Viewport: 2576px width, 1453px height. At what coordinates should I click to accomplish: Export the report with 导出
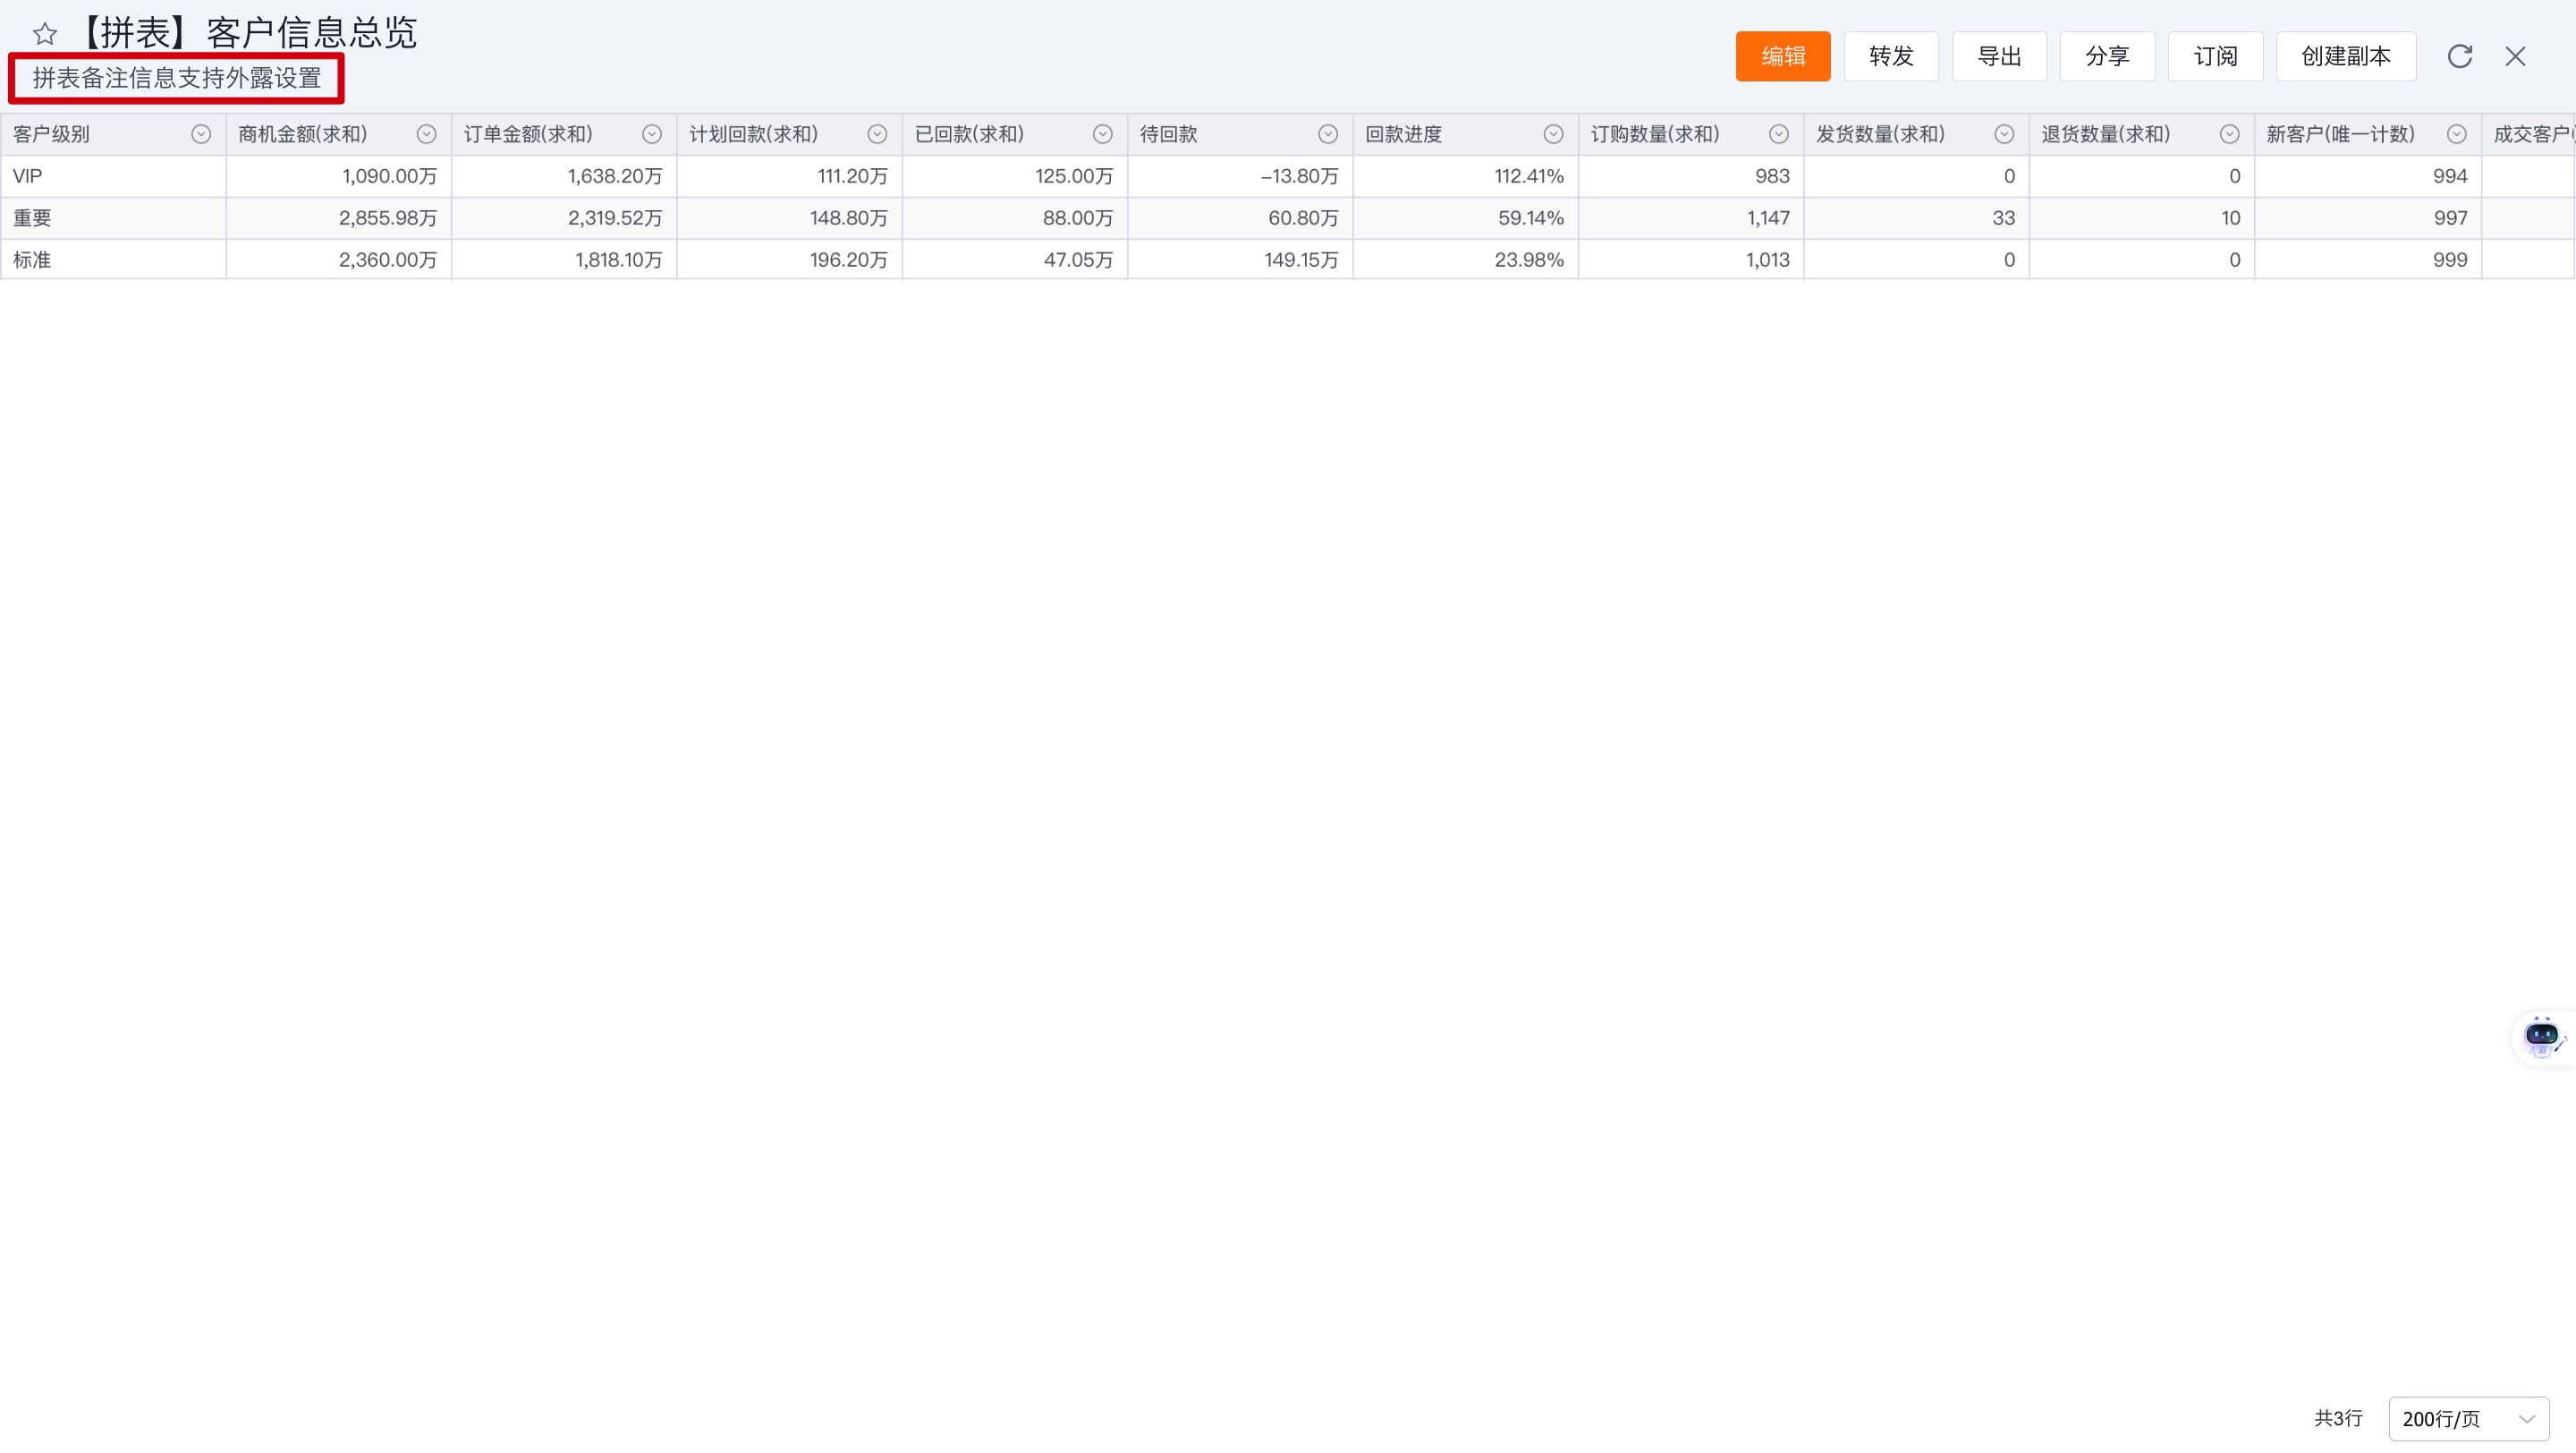click(x=1999, y=56)
